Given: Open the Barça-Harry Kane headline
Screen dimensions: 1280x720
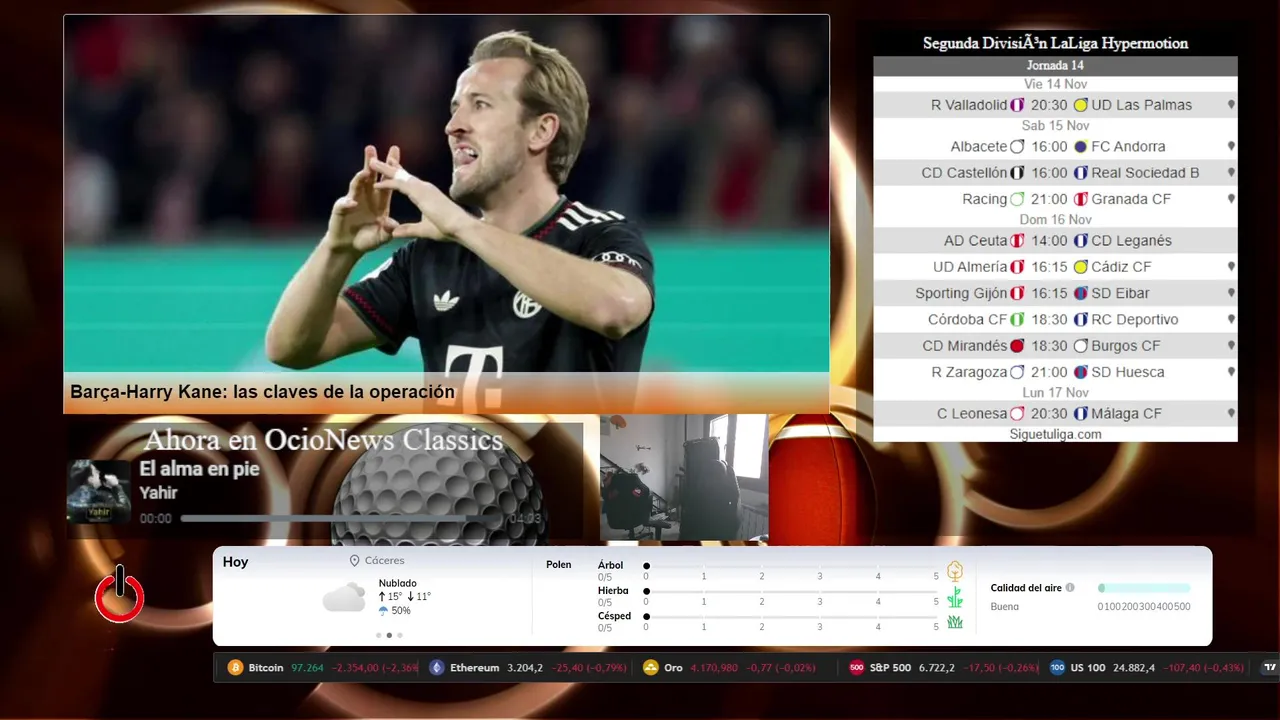Looking at the screenshot, I should 262,392.
